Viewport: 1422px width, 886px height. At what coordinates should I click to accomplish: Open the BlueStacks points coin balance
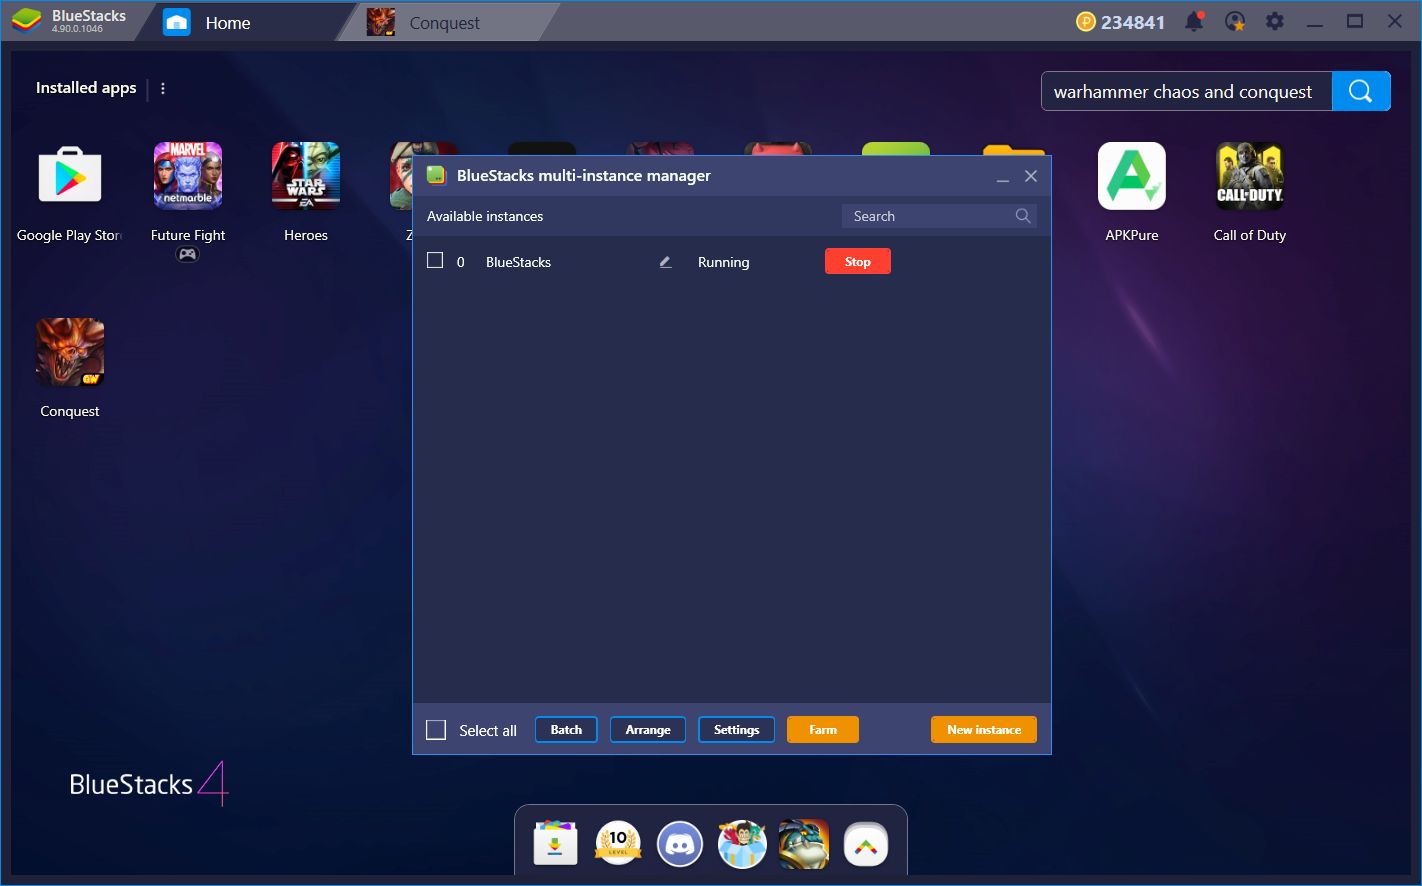pyautogui.click(x=1120, y=22)
